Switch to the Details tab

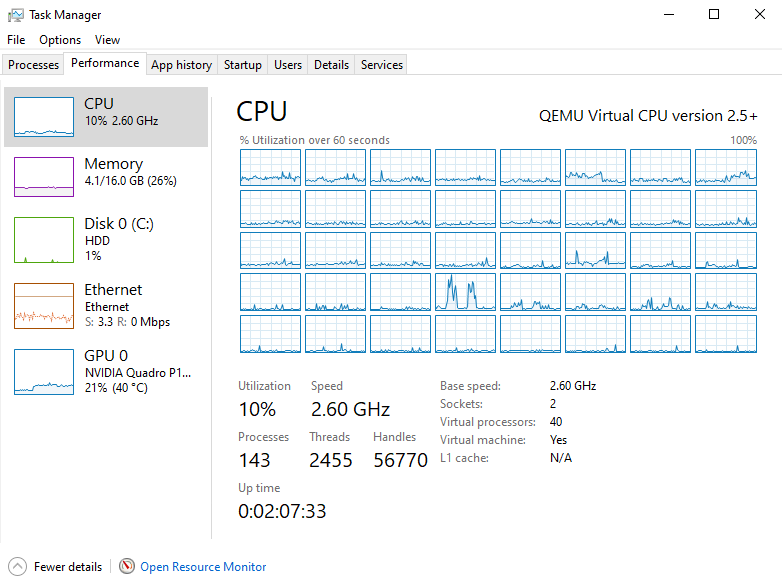[x=331, y=65]
